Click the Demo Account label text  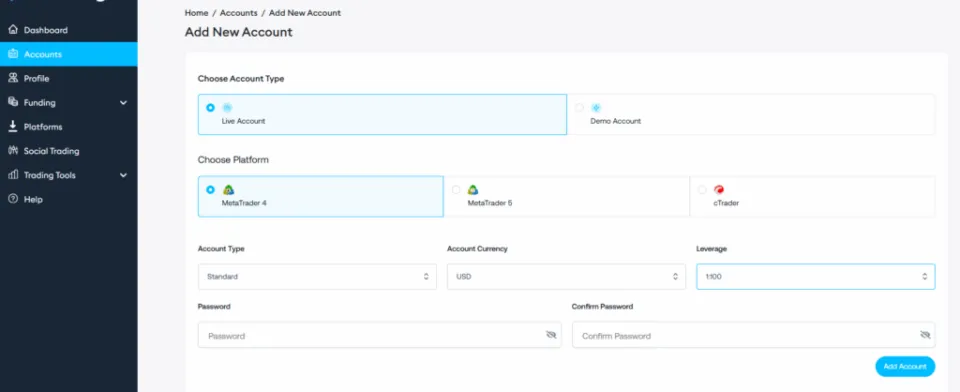[615, 121]
